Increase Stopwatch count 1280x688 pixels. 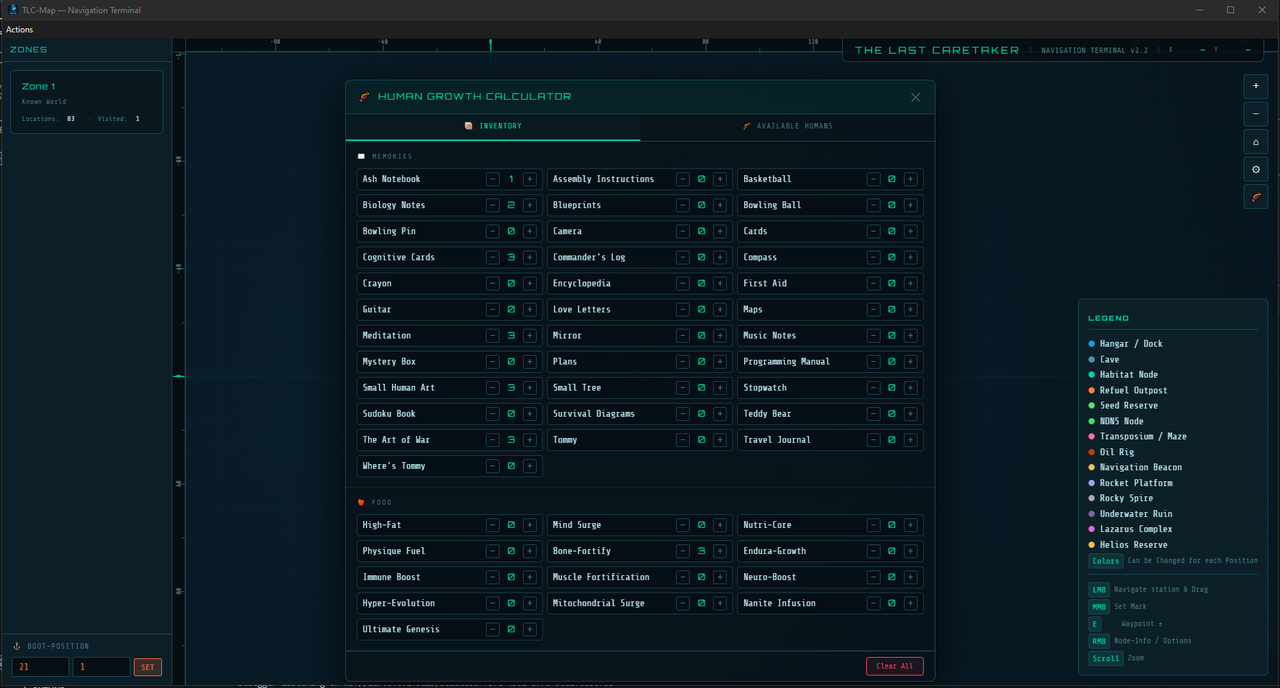tap(910, 387)
